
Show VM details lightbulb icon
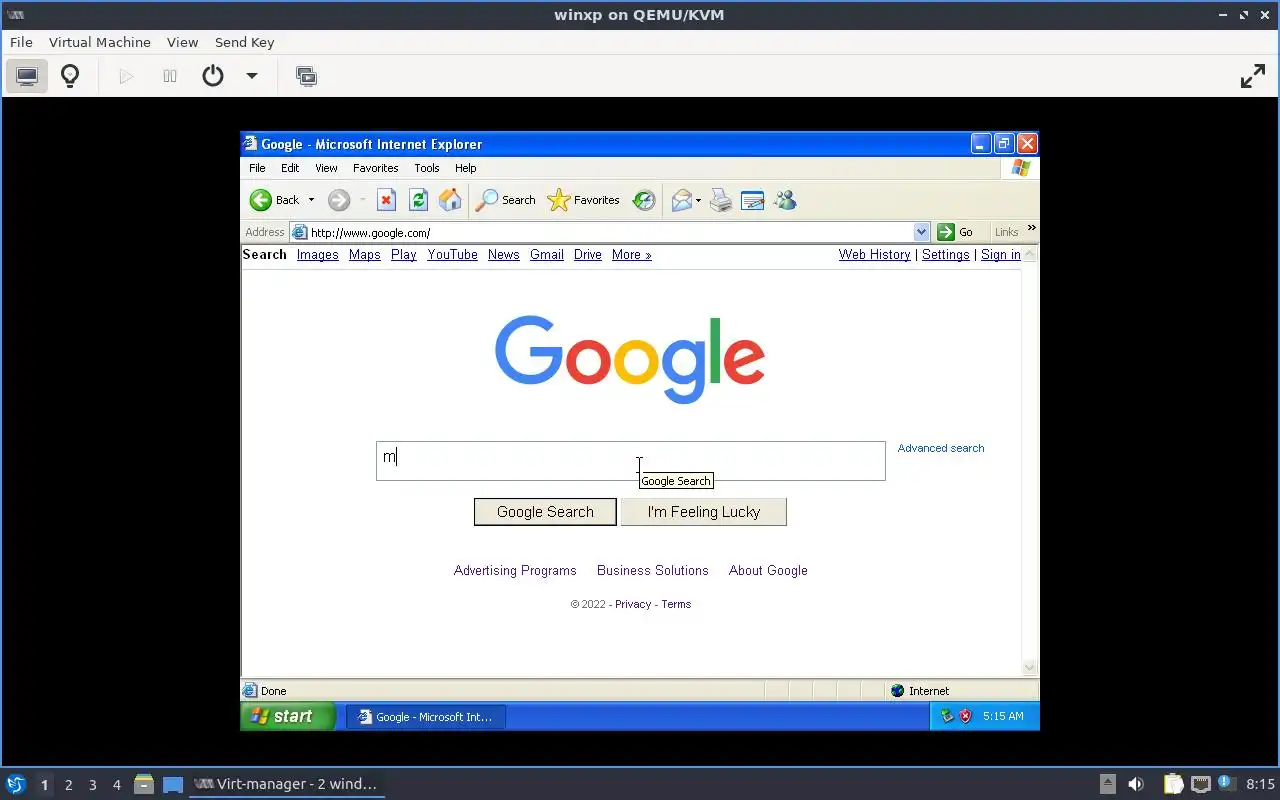tap(70, 76)
